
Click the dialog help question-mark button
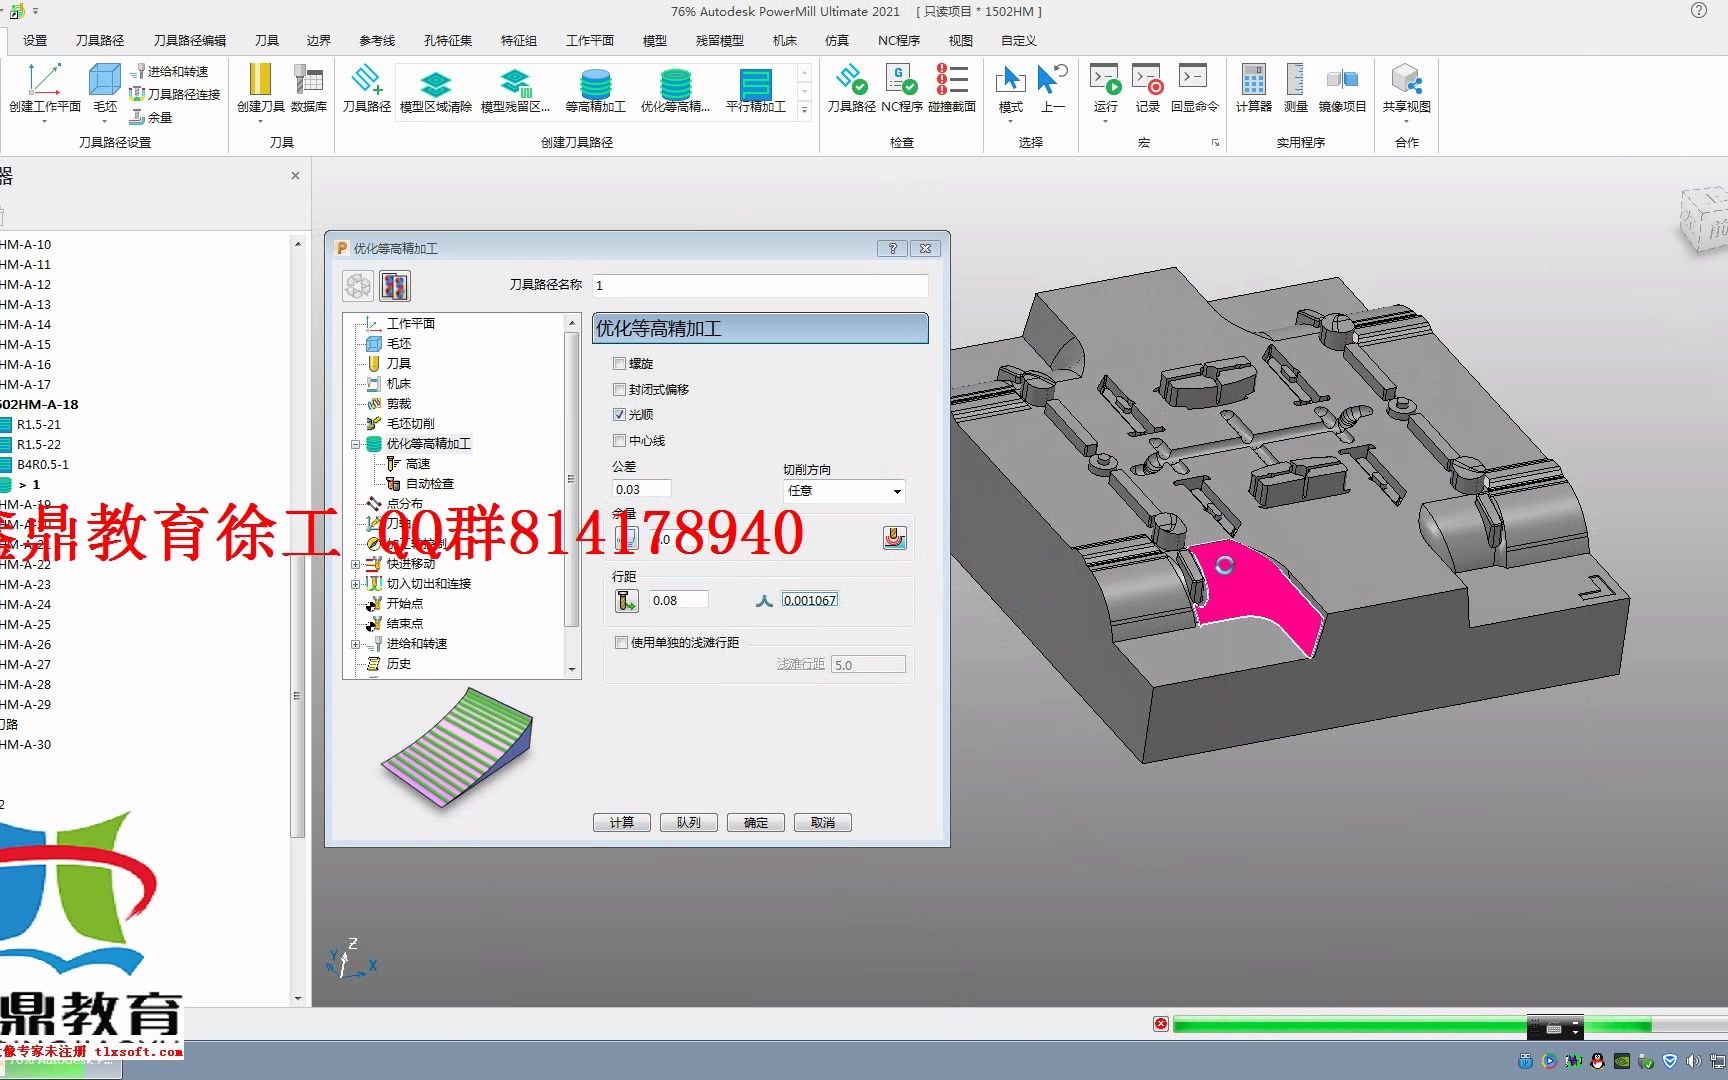[x=892, y=249]
